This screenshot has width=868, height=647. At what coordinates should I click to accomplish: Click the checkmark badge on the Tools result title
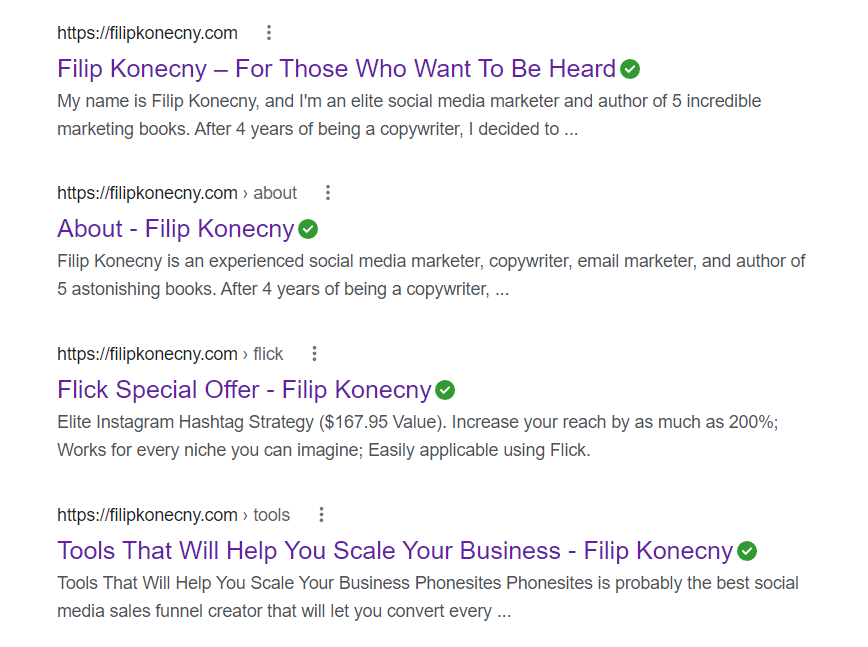(748, 550)
